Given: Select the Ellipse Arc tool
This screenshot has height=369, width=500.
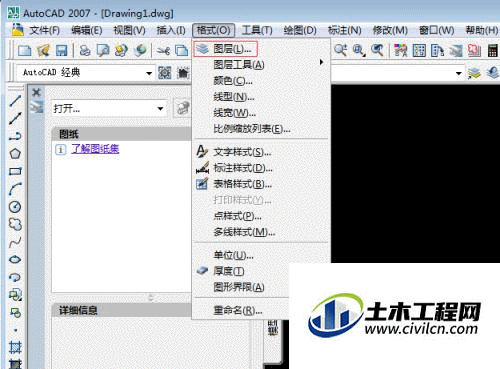Looking at the screenshot, I should click(x=15, y=277).
